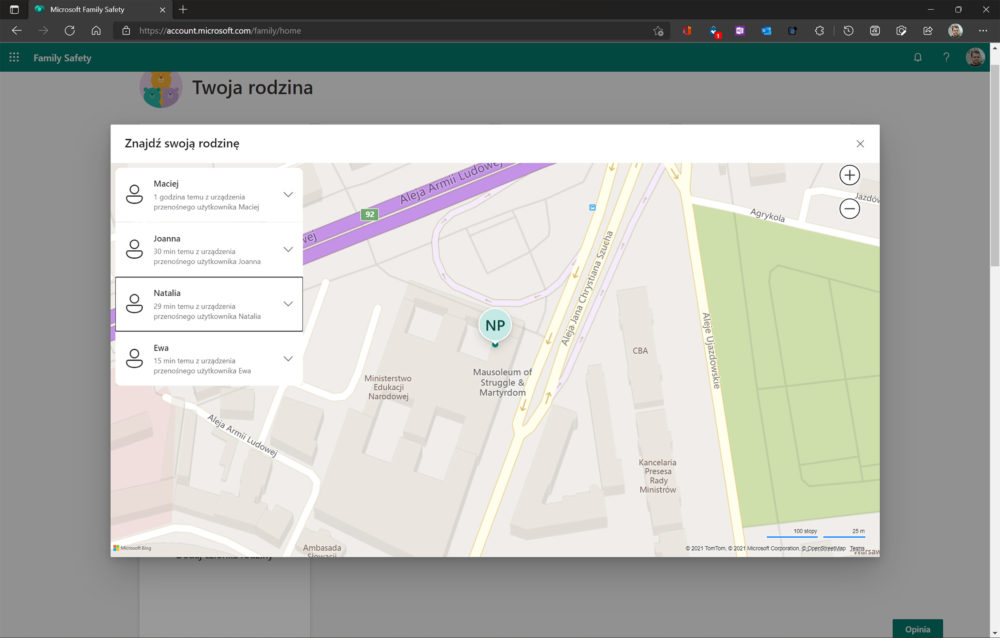Screen dimensions: 1000x638
Task: Click the OneNote extension icon
Action: pos(740,31)
